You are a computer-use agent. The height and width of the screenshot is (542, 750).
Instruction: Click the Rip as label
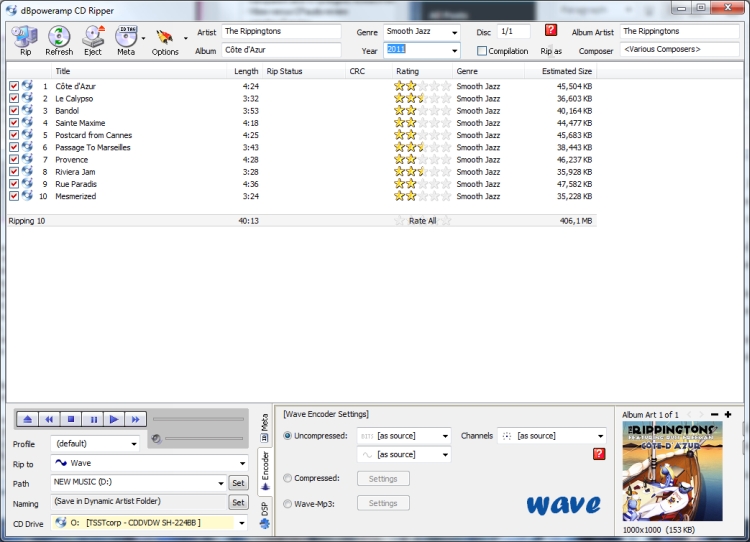tap(551, 51)
